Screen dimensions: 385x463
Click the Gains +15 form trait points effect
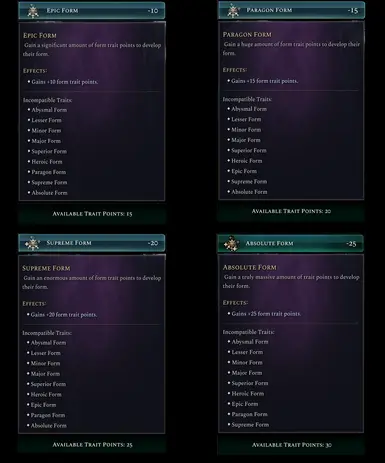point(265,81)
